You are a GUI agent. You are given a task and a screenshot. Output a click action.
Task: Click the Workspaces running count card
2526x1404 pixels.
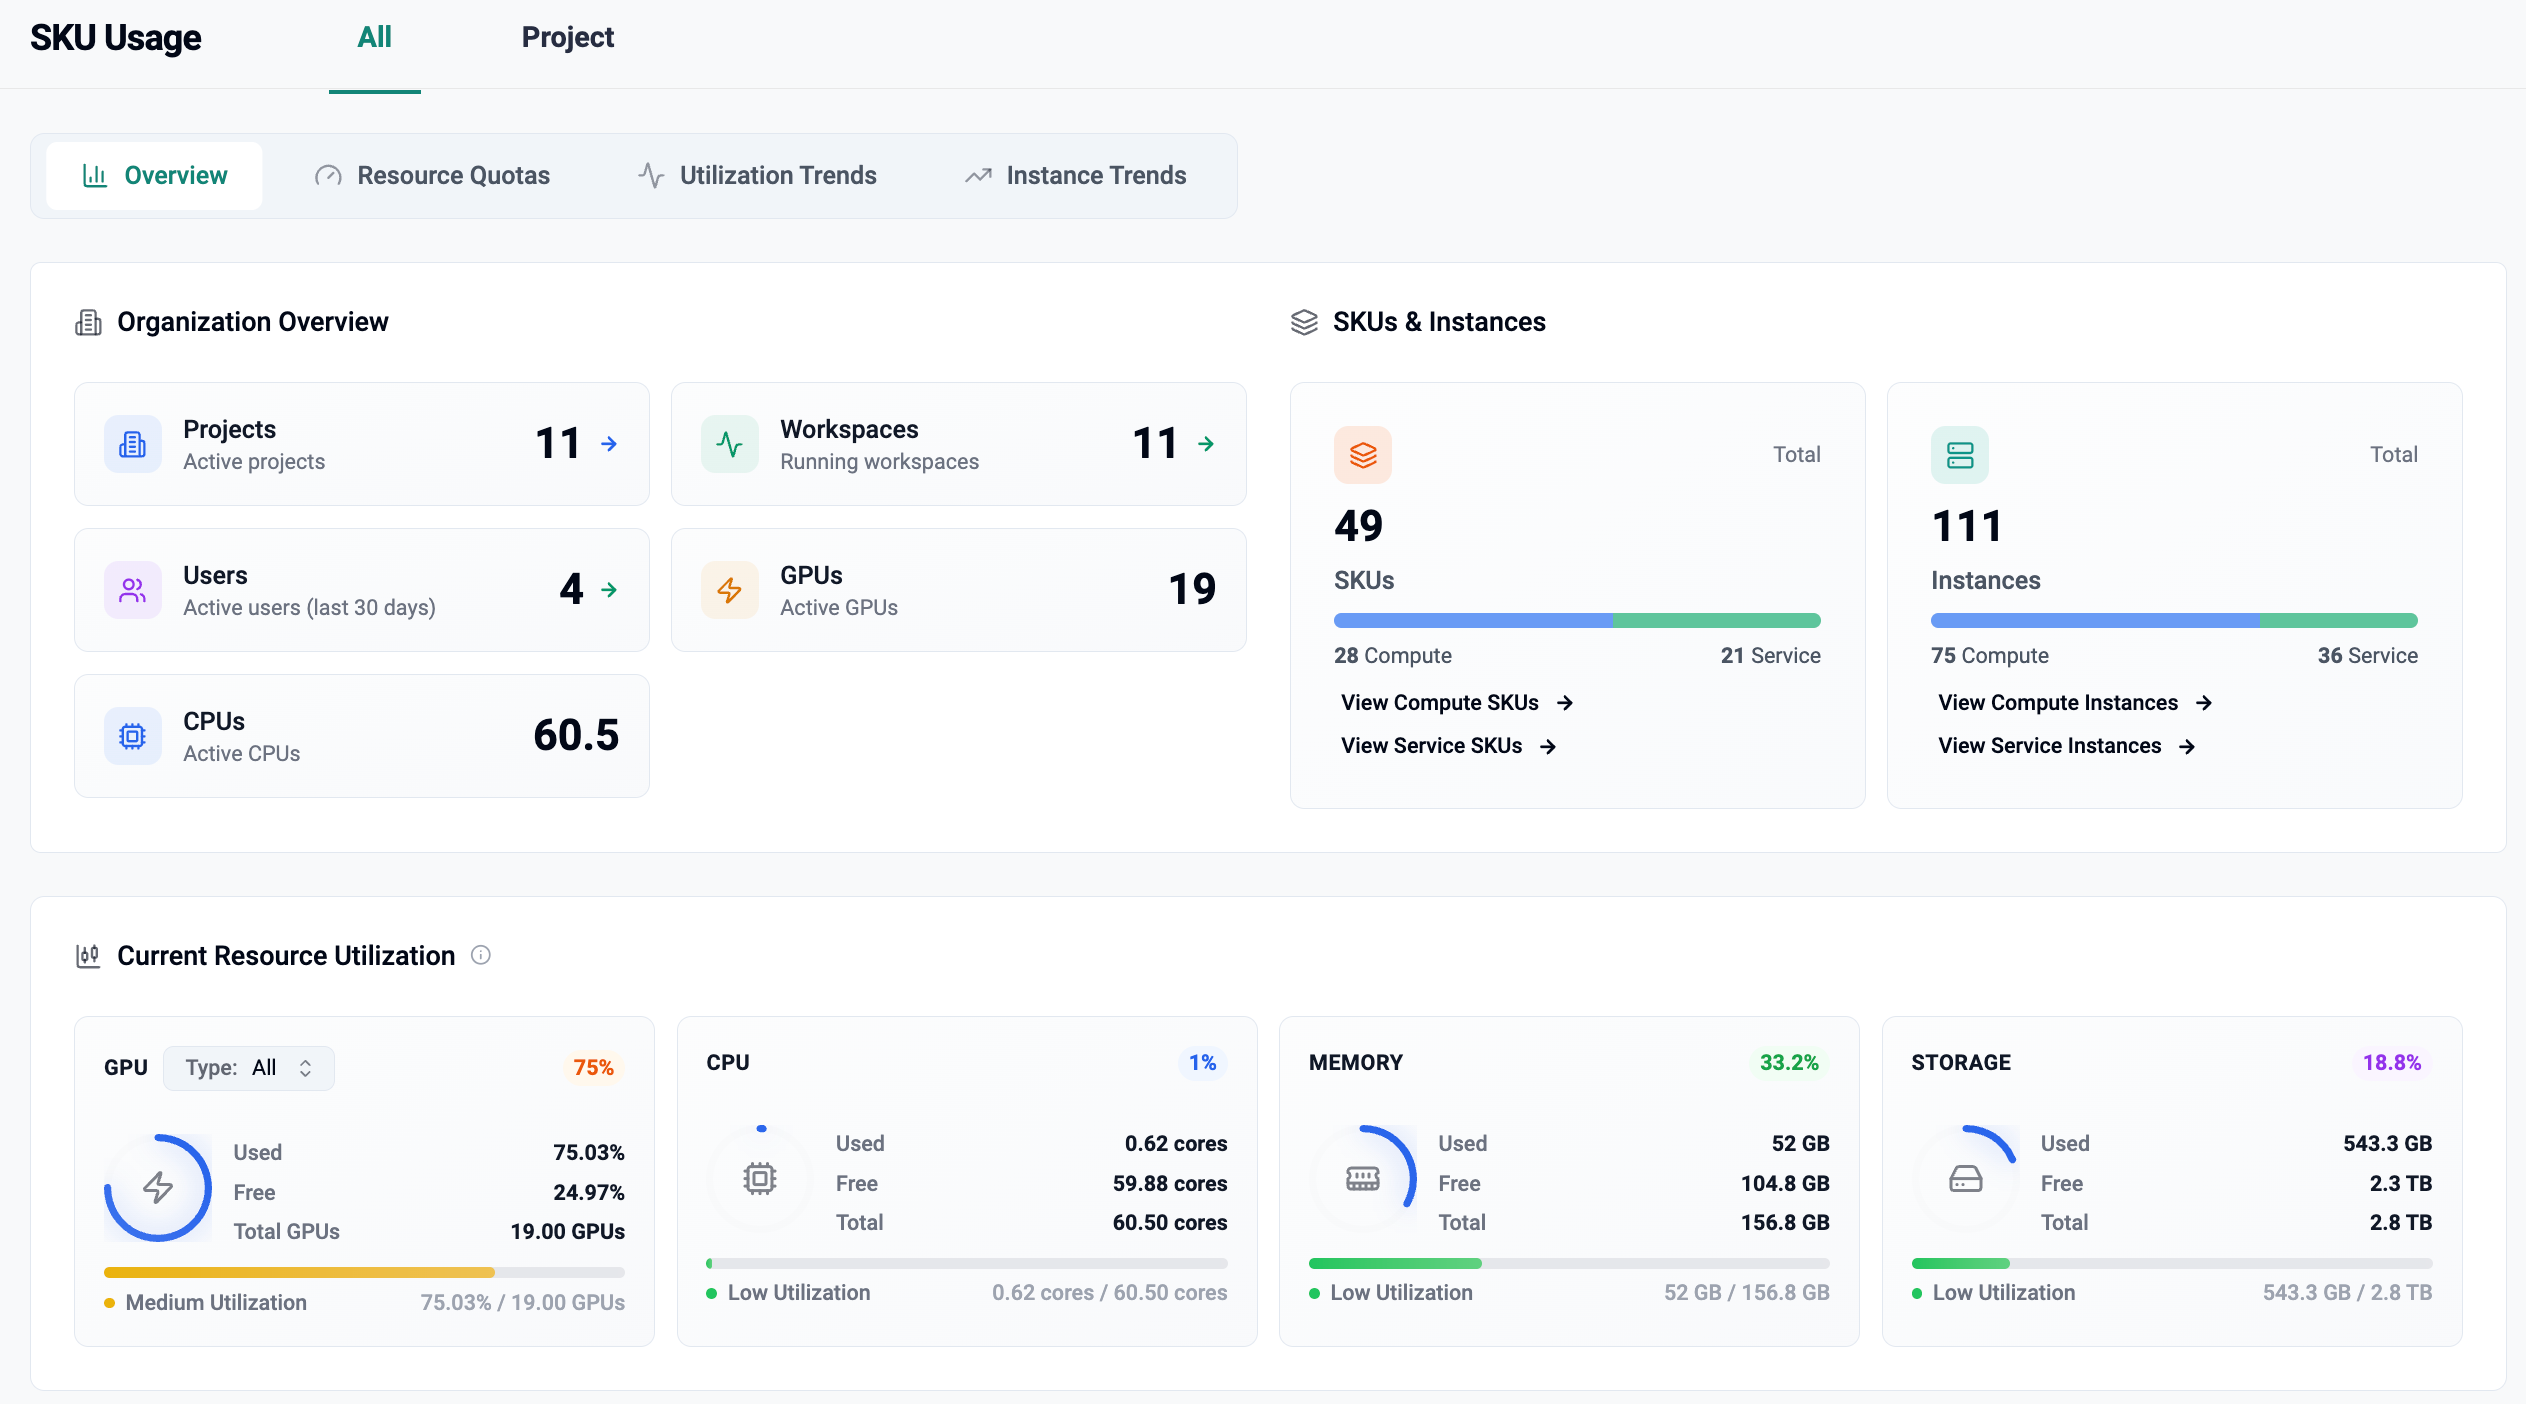[958, 444]
